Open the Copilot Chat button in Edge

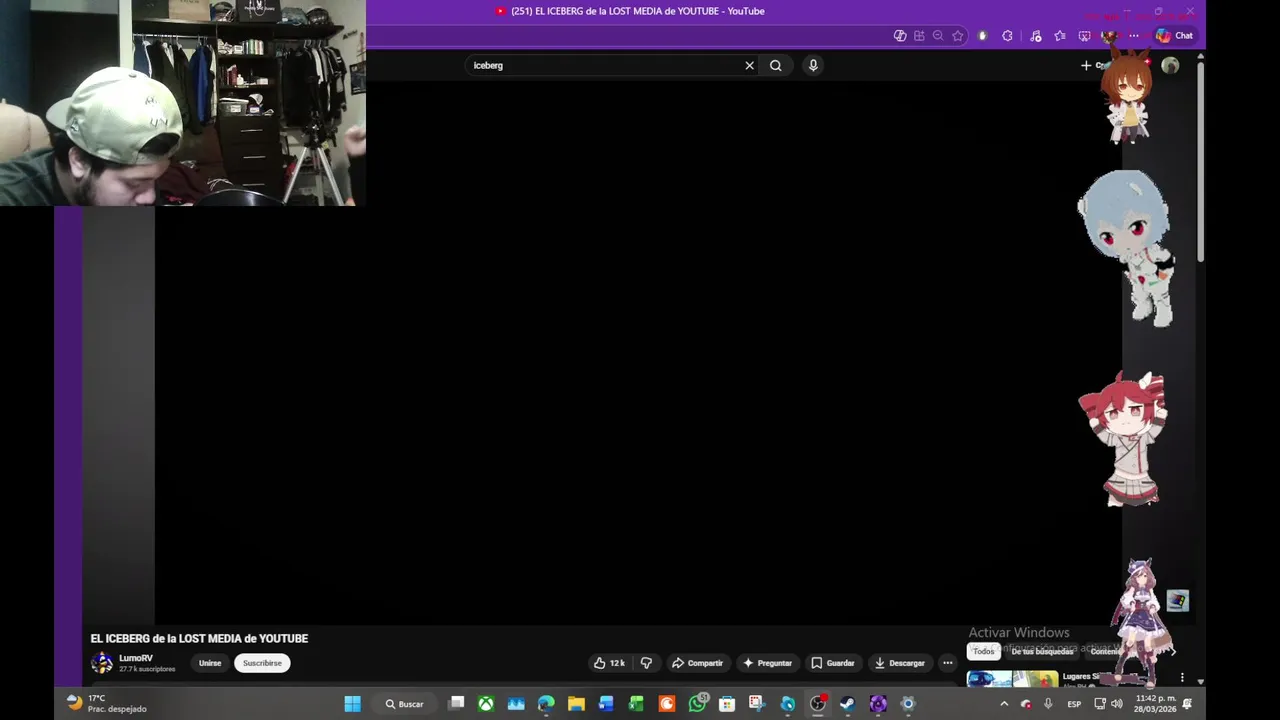(1174, 36)
